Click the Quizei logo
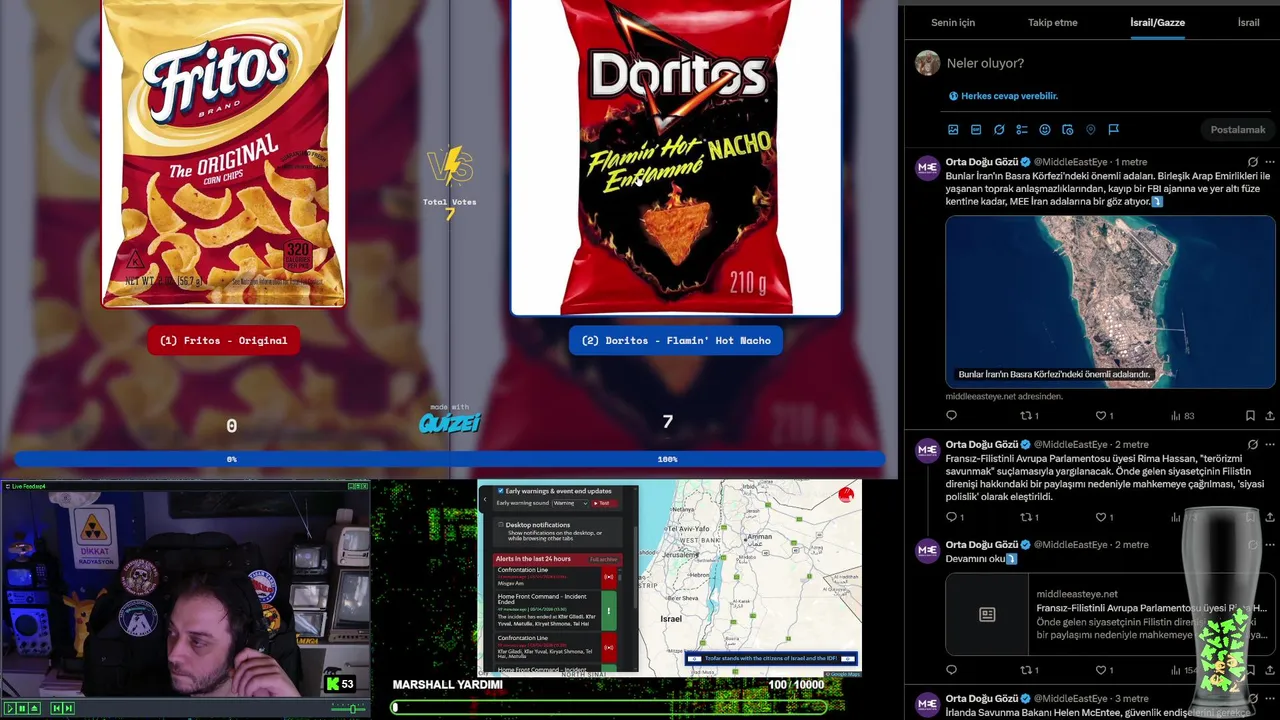 point(450,422)
